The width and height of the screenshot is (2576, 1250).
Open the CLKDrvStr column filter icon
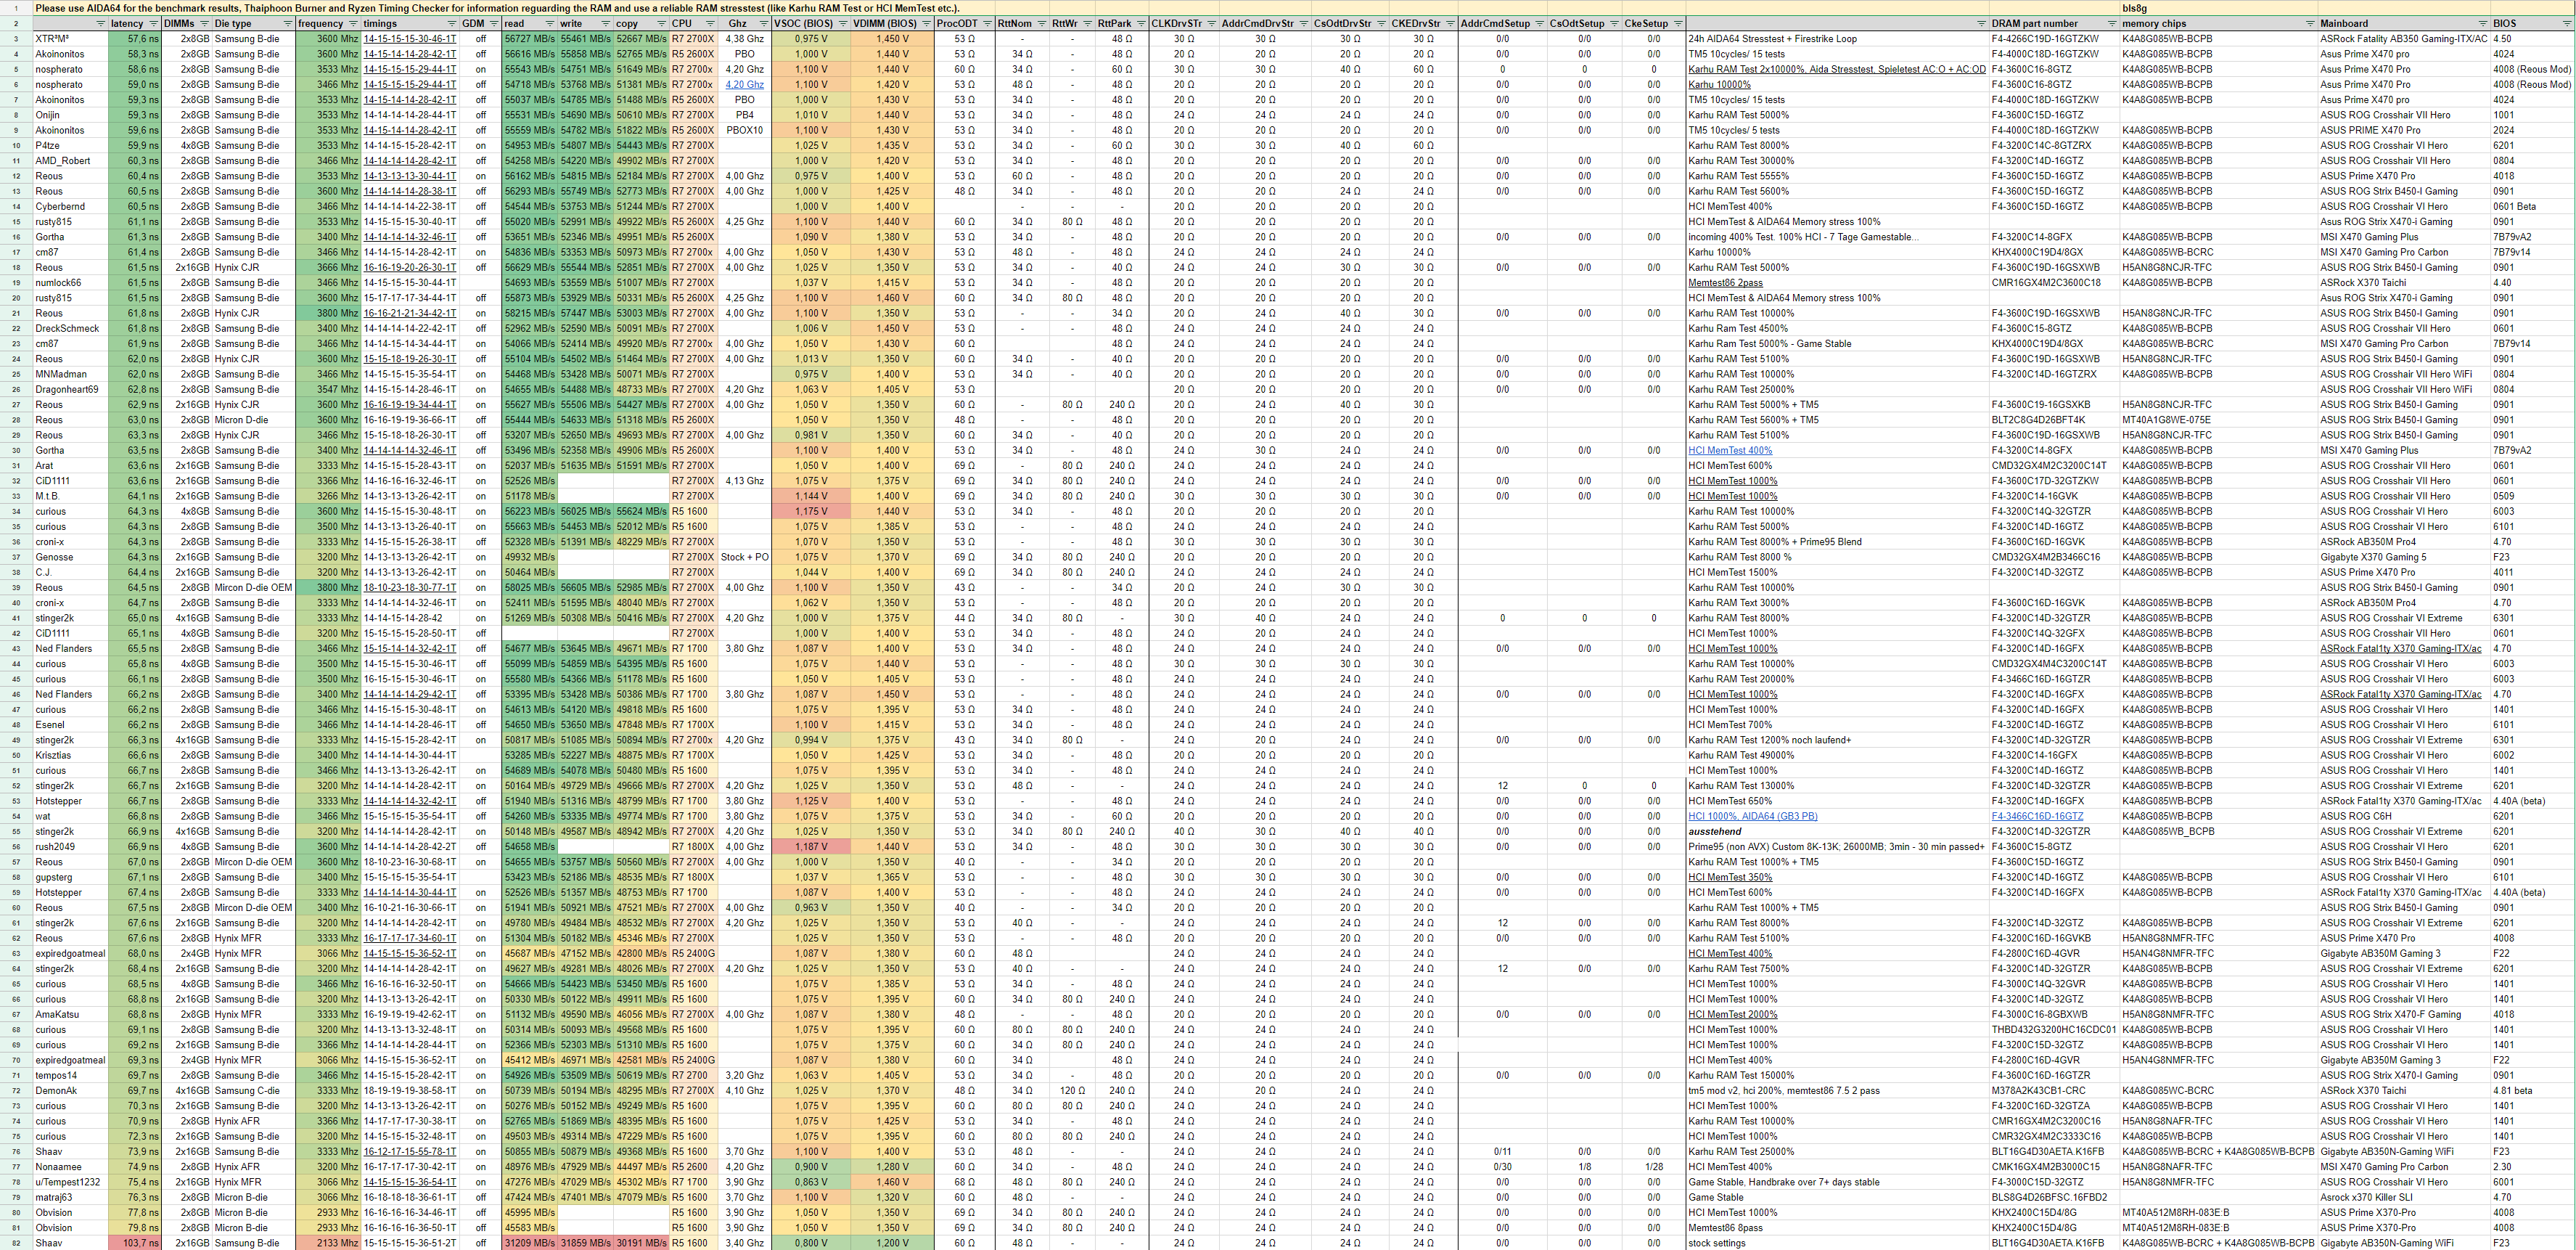(x=1211, y=23)
